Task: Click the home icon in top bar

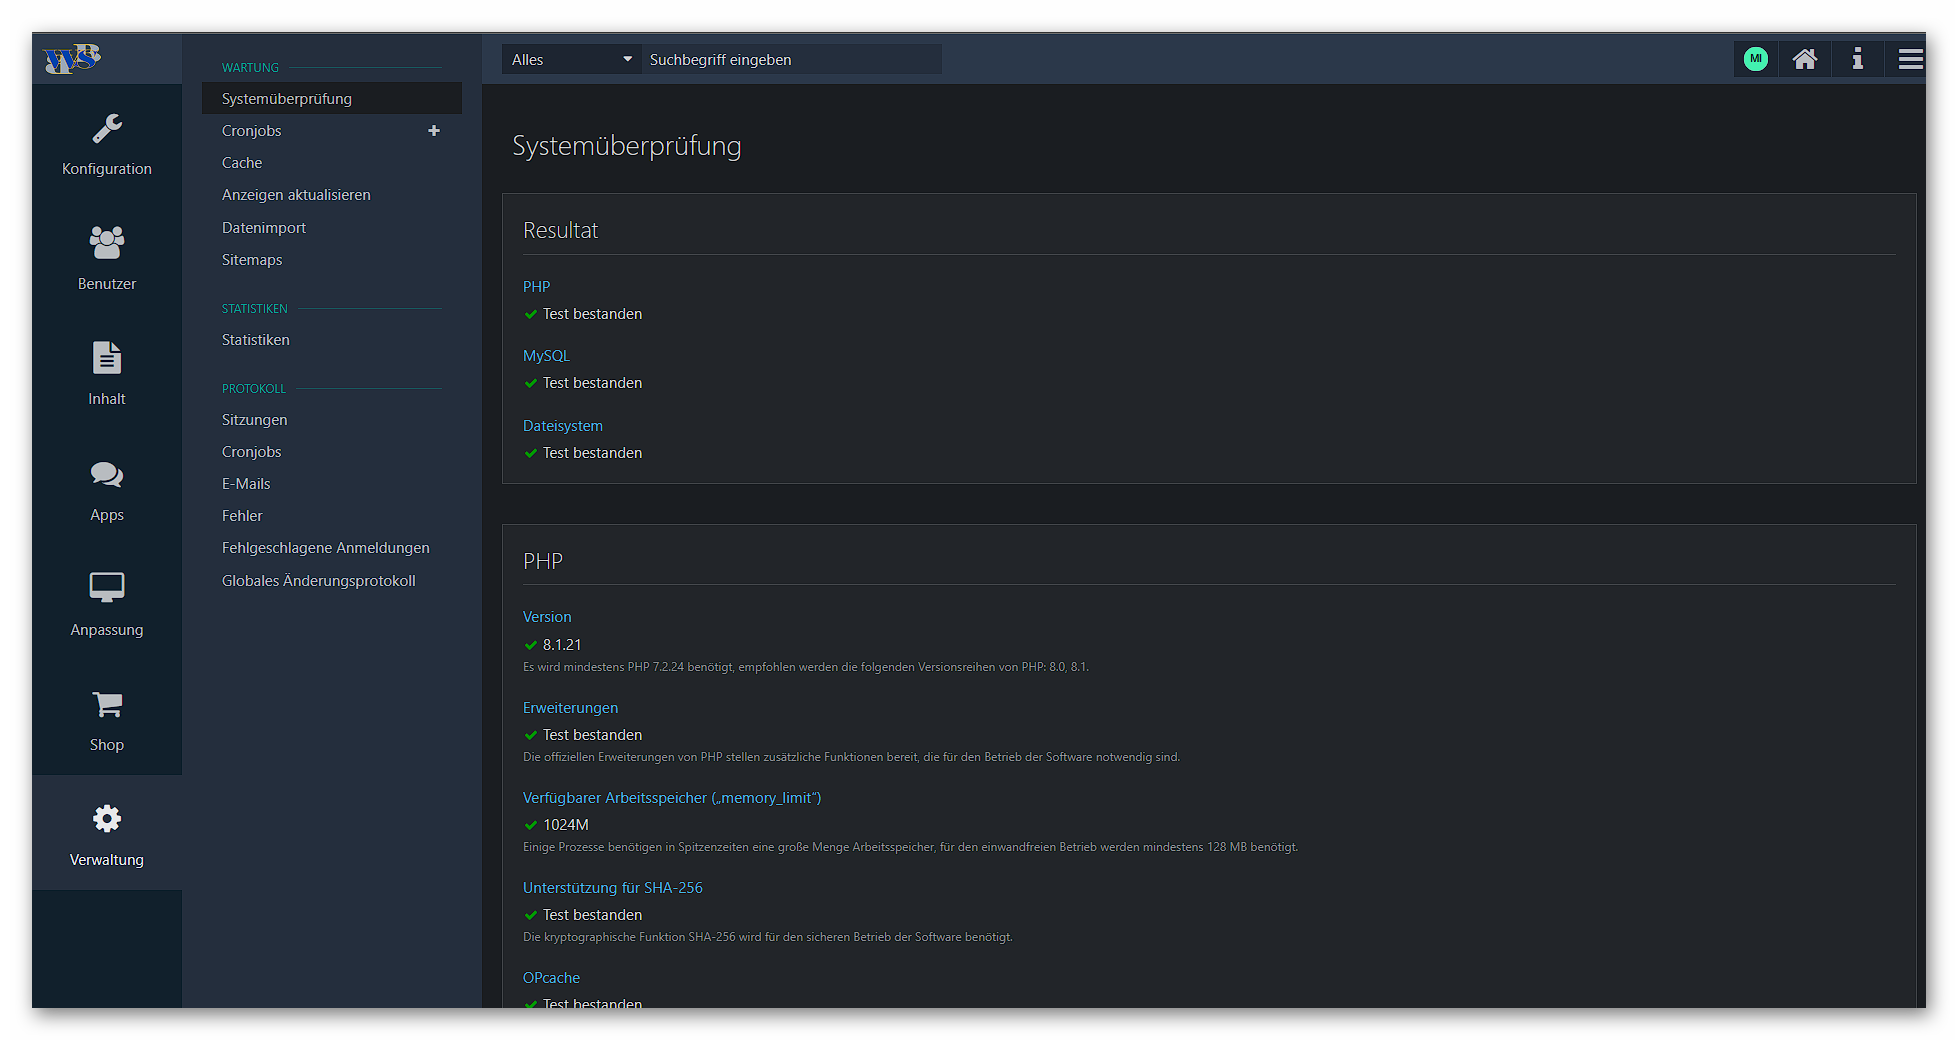Action: coord(1804,60)
